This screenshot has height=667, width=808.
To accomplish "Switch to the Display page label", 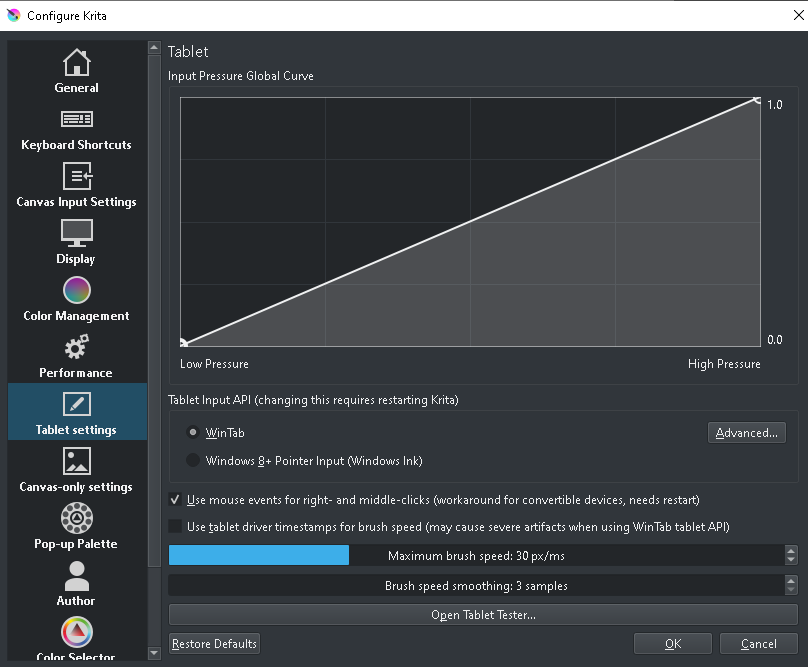I will pyautogui.click(x=76, y=259).
